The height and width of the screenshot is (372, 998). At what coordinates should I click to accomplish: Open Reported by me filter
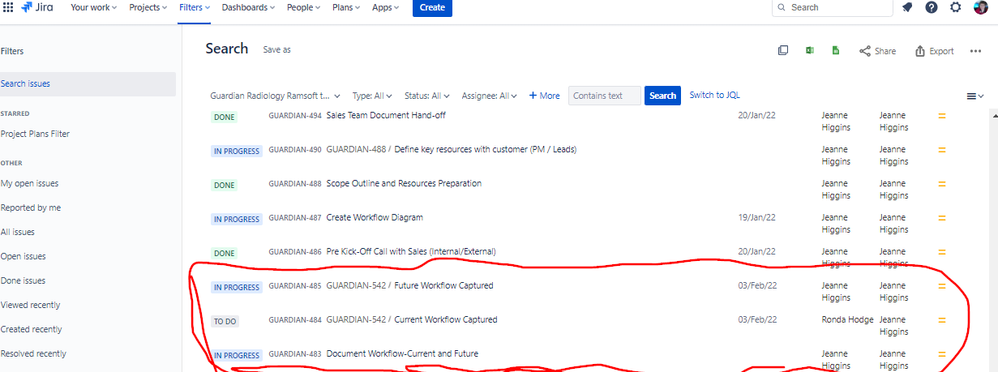[x=31, y=208]
